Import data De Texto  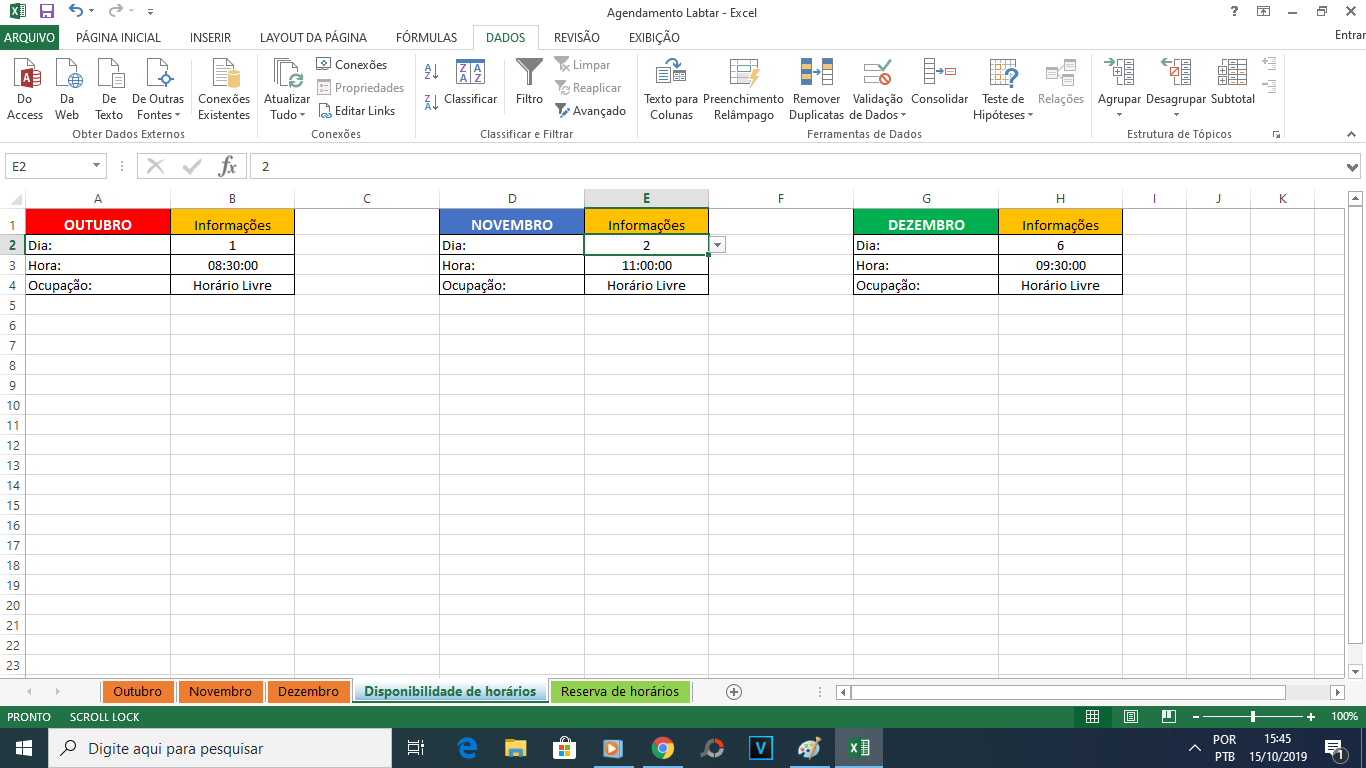pyautogui.click(x=109, y=89)
